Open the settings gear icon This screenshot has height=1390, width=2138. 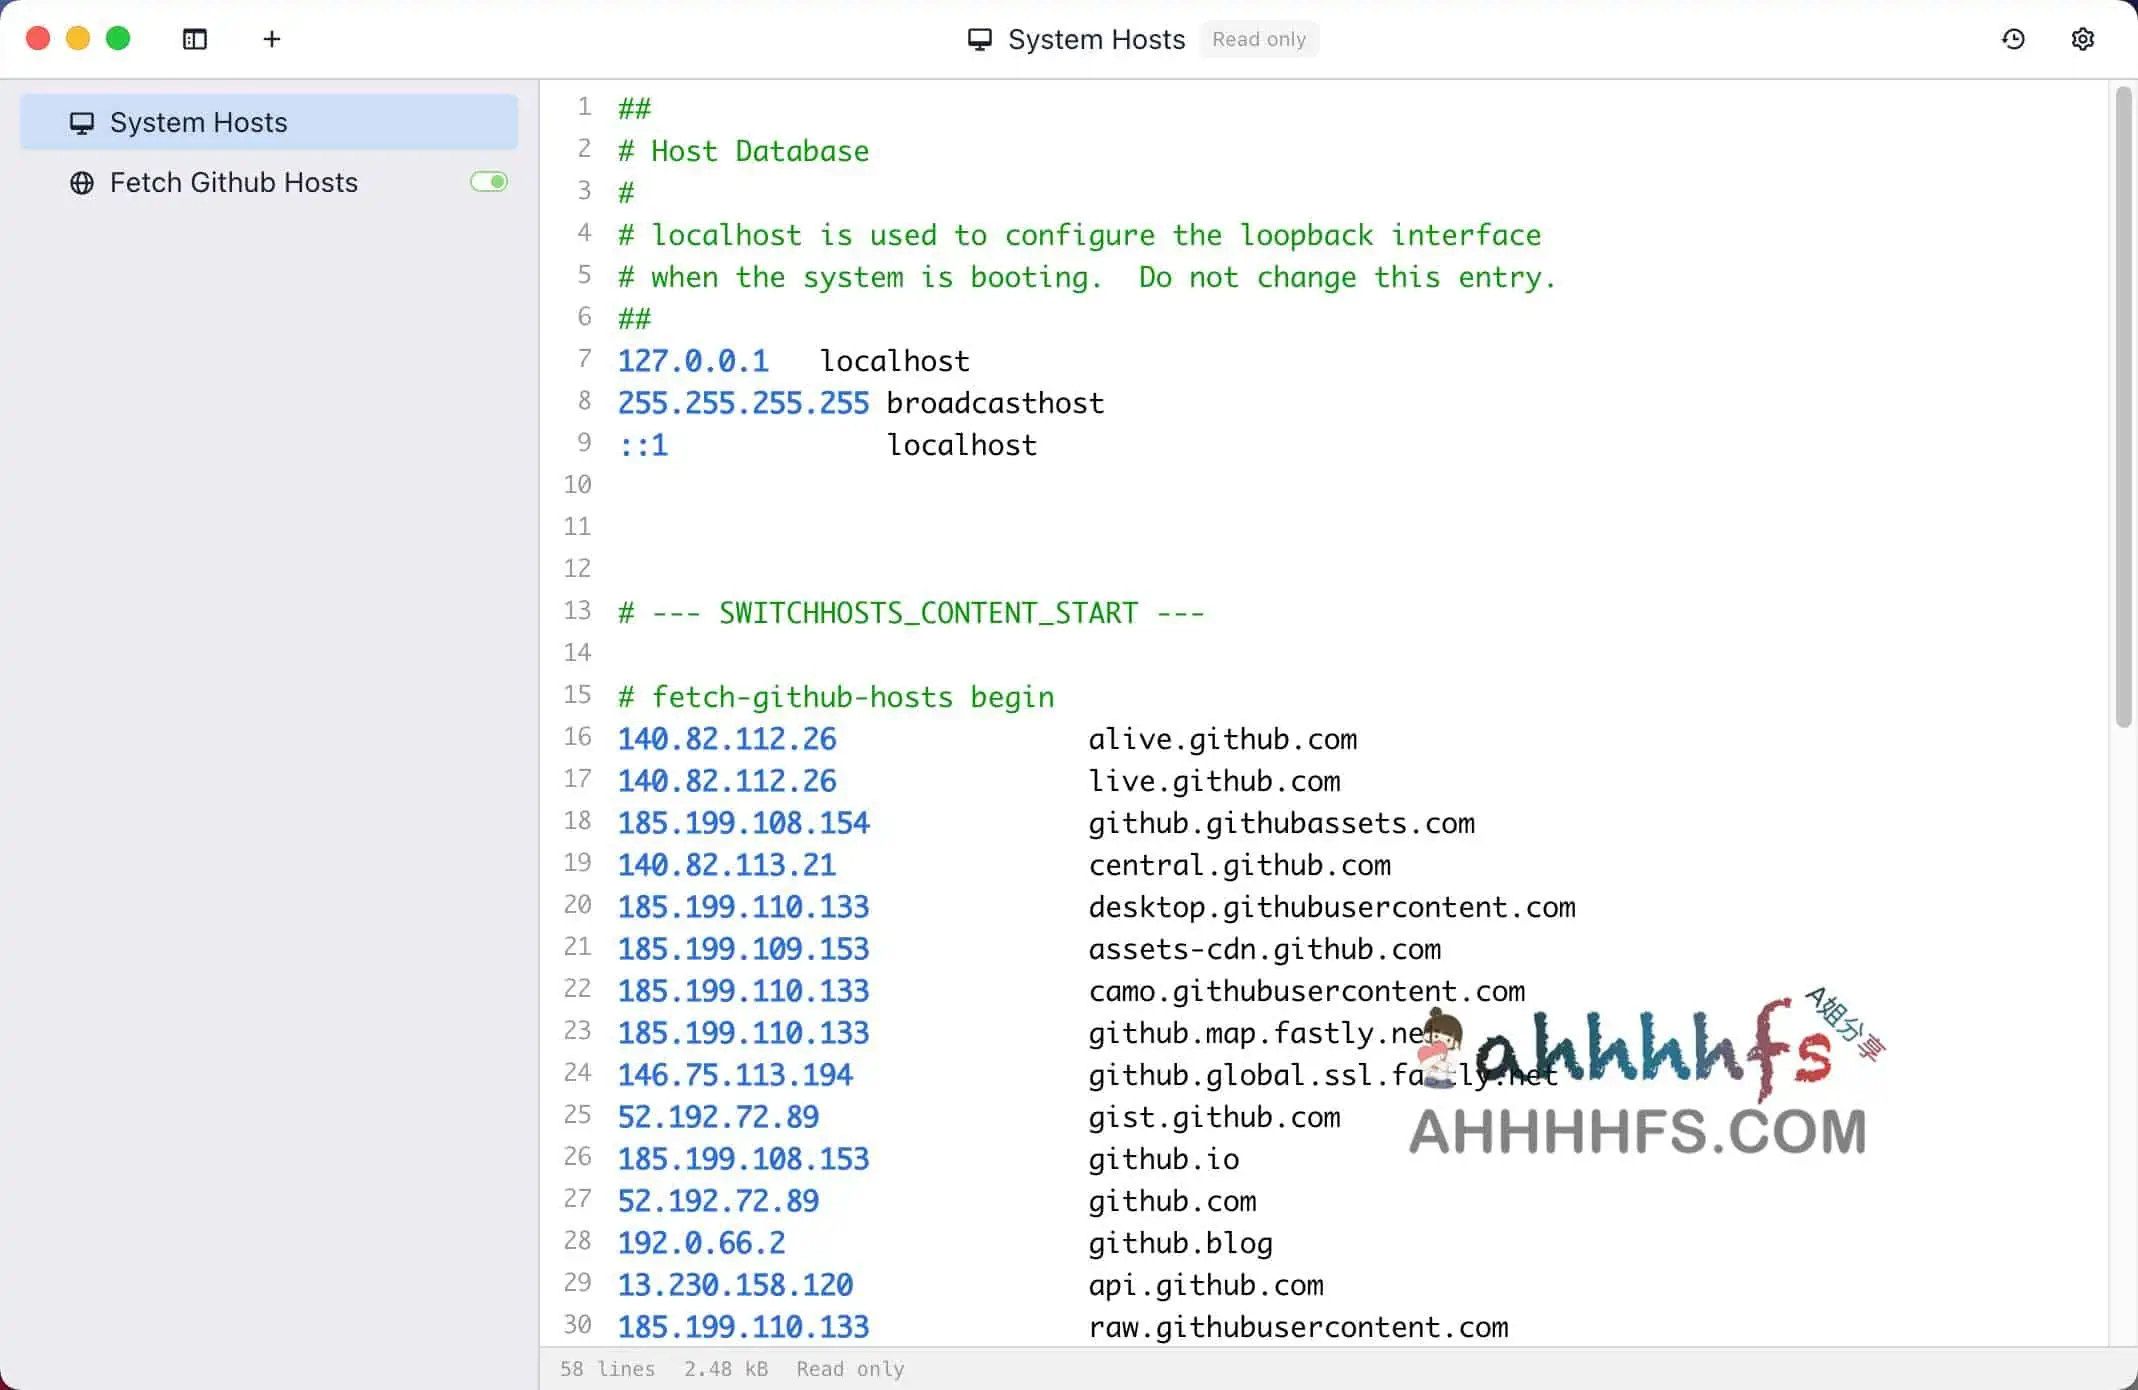[2082, 39]
